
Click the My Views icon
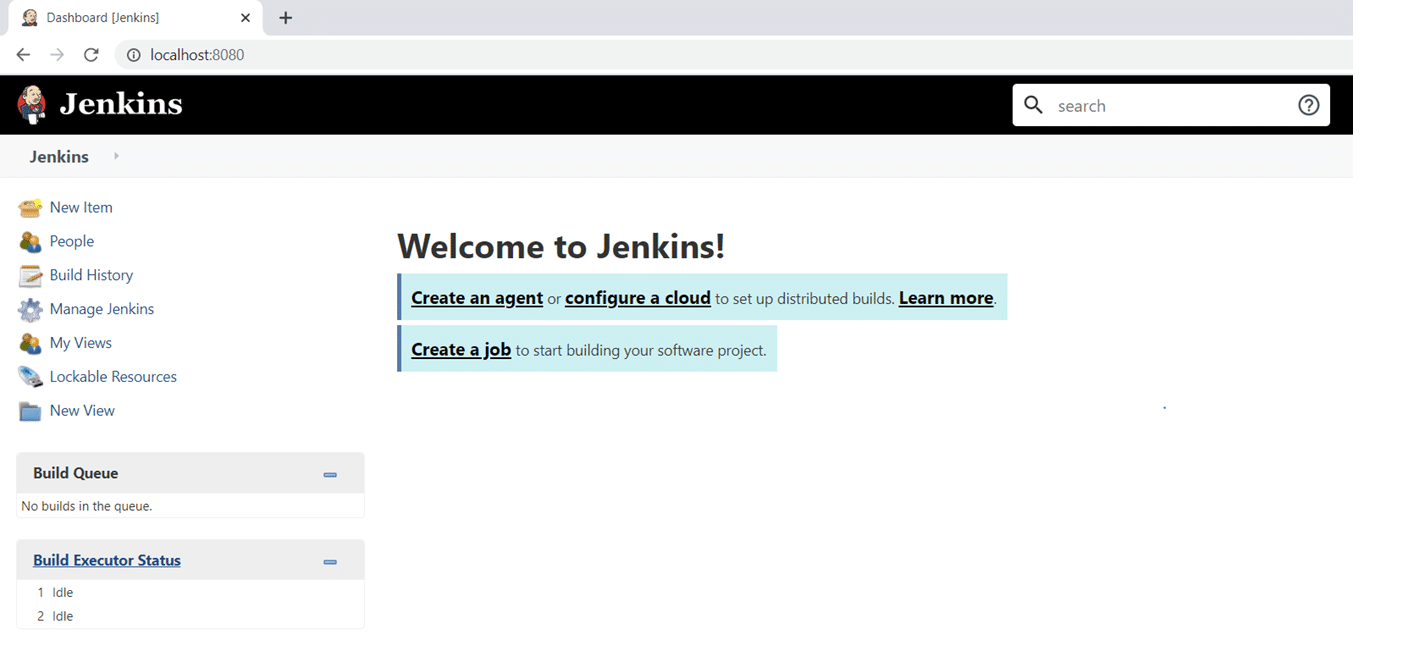point(31,343)
